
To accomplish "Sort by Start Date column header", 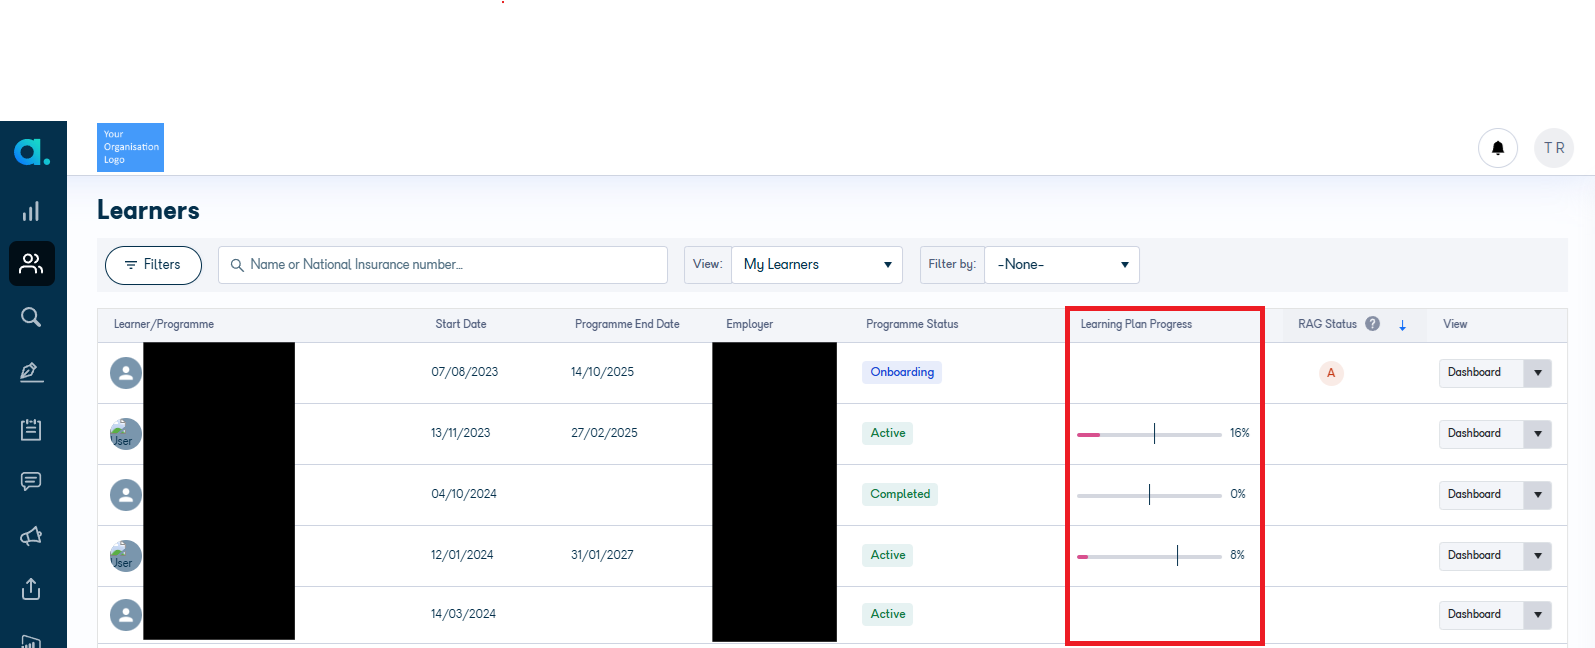I will 461,324.
